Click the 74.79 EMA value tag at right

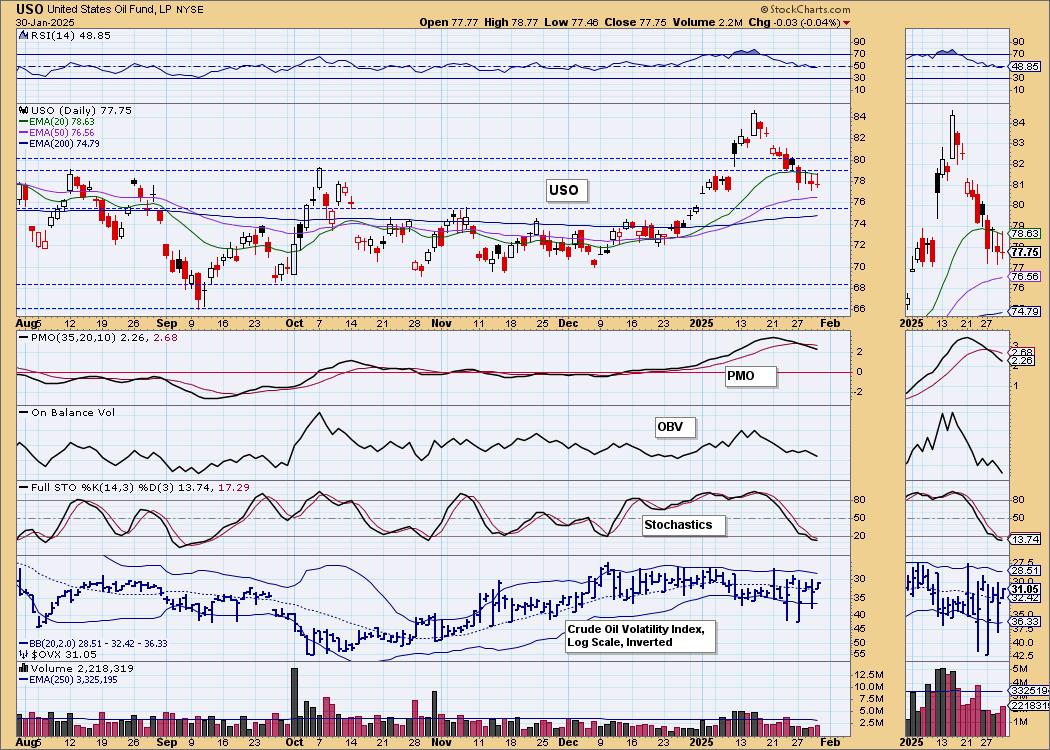[x=1026, y=311]
